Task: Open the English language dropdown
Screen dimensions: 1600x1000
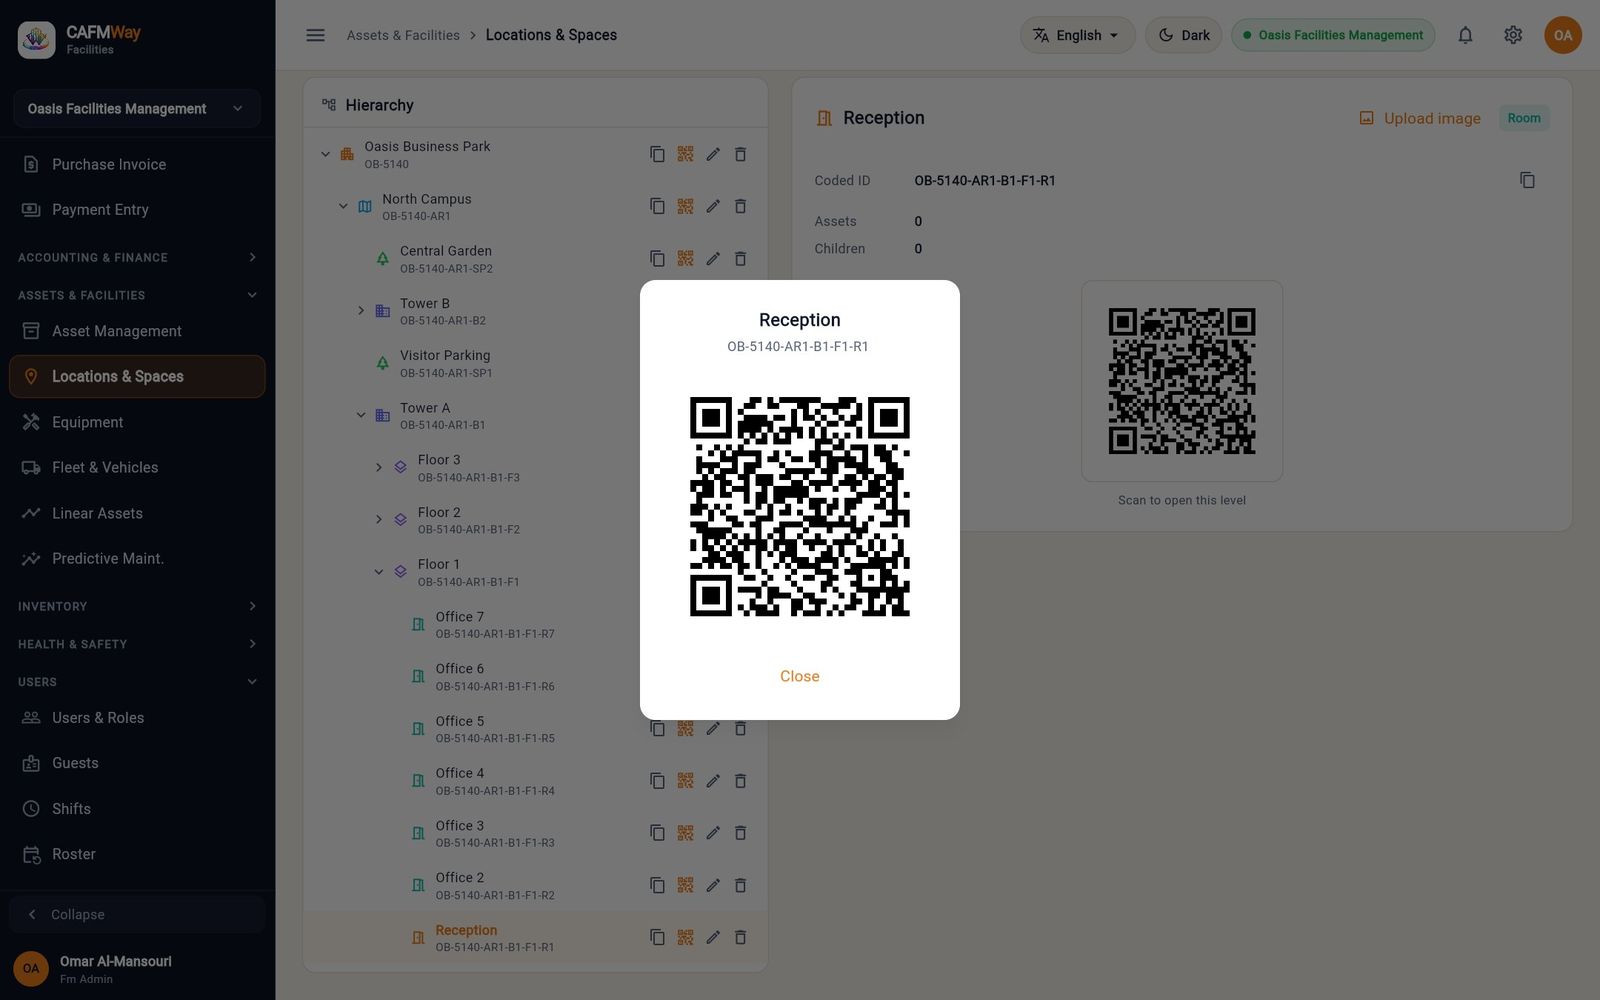Action: 1077,35
